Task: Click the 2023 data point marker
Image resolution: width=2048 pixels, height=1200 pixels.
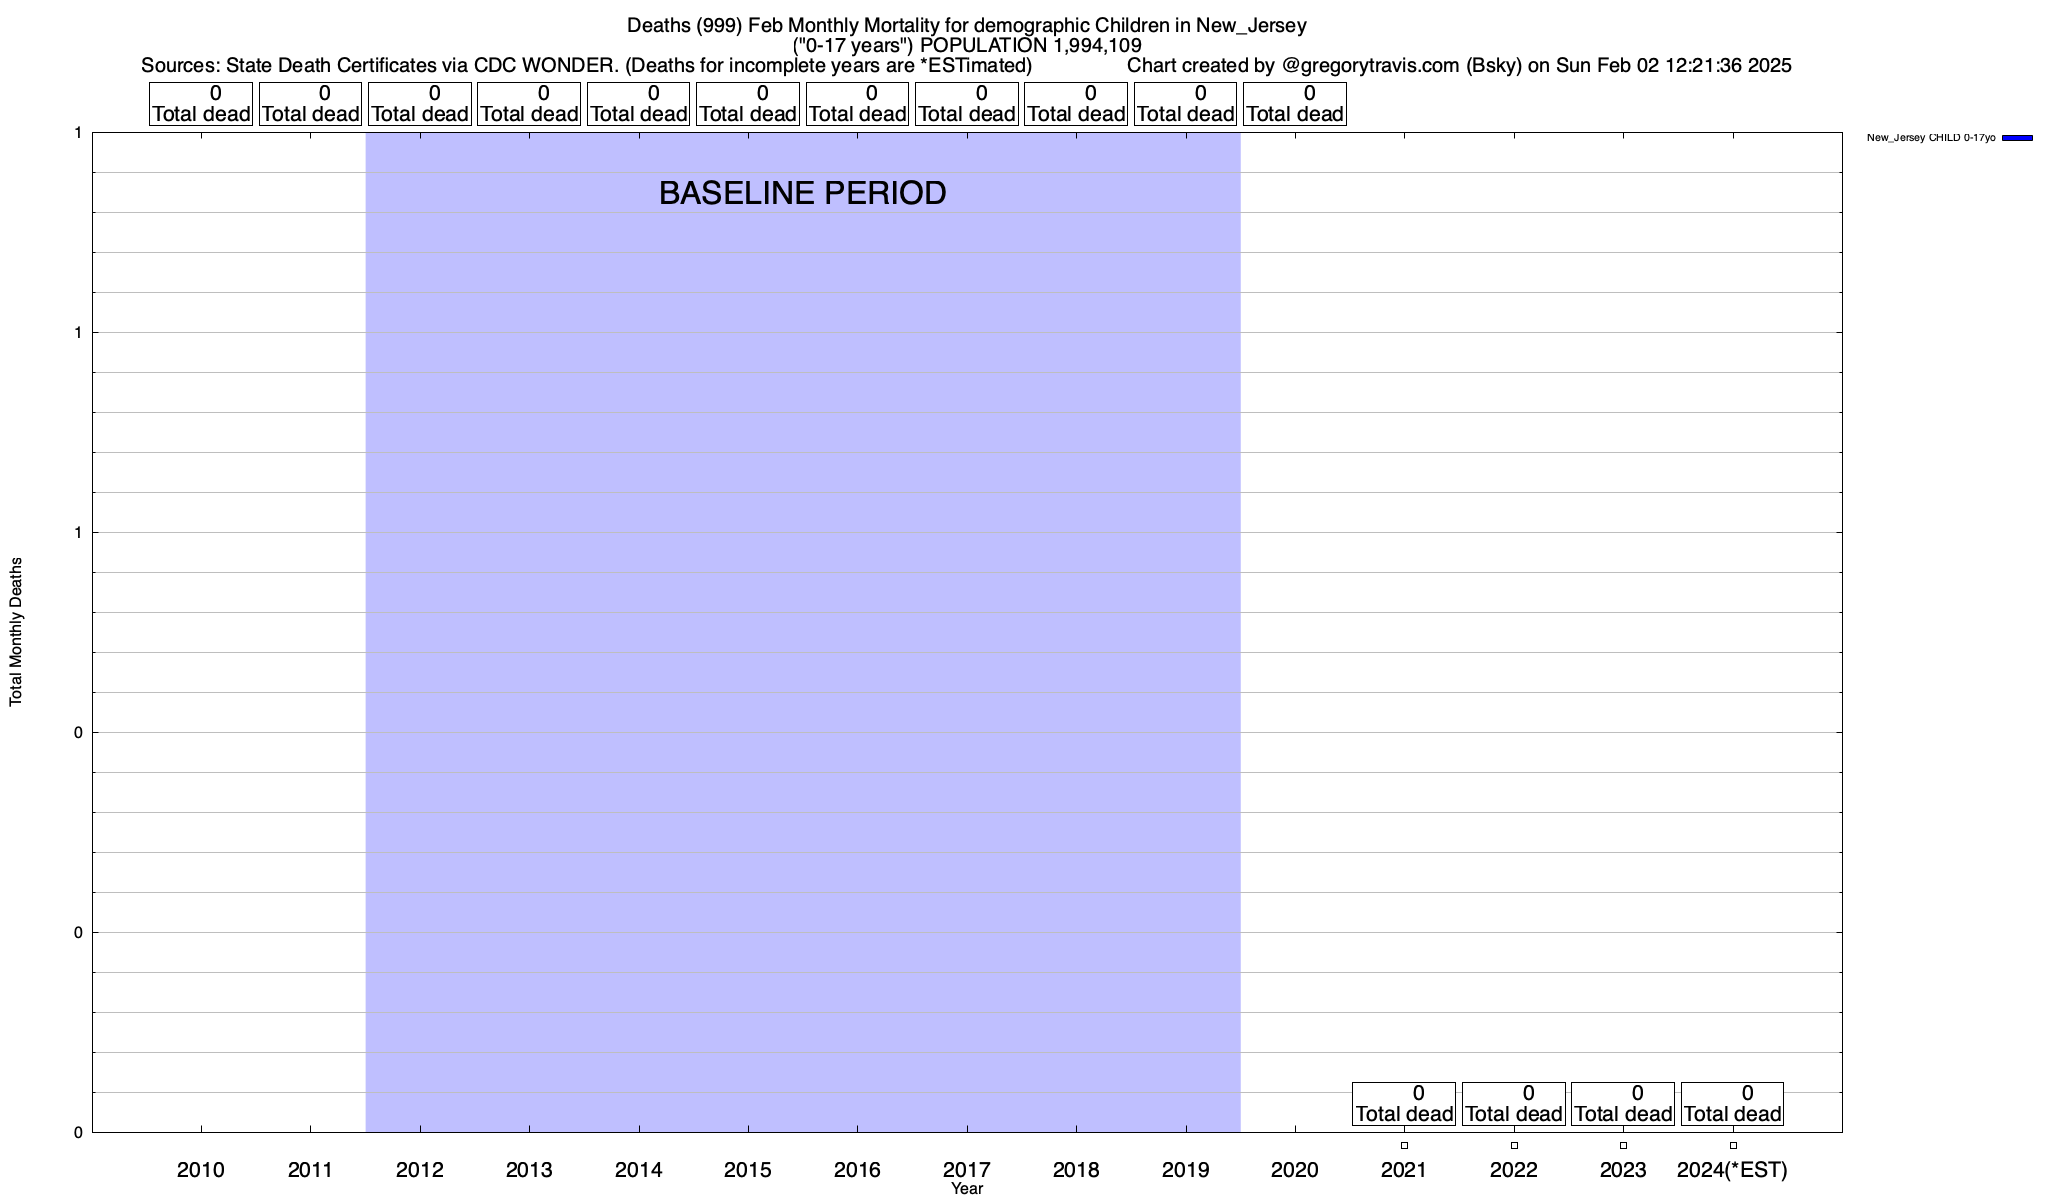Action: 1623,1145
